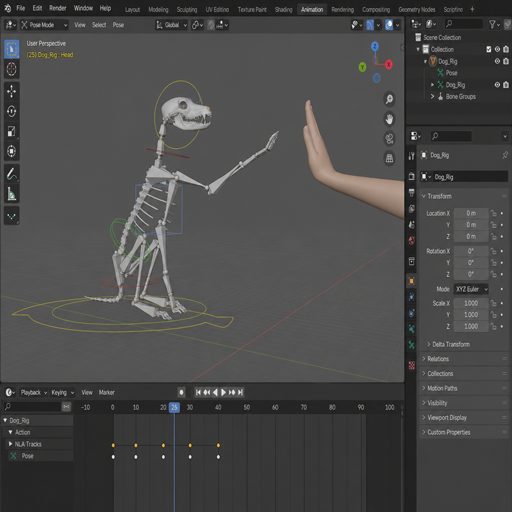Click the Location X value field
Viewport: 512px width, 512px height.
(471, 213)
